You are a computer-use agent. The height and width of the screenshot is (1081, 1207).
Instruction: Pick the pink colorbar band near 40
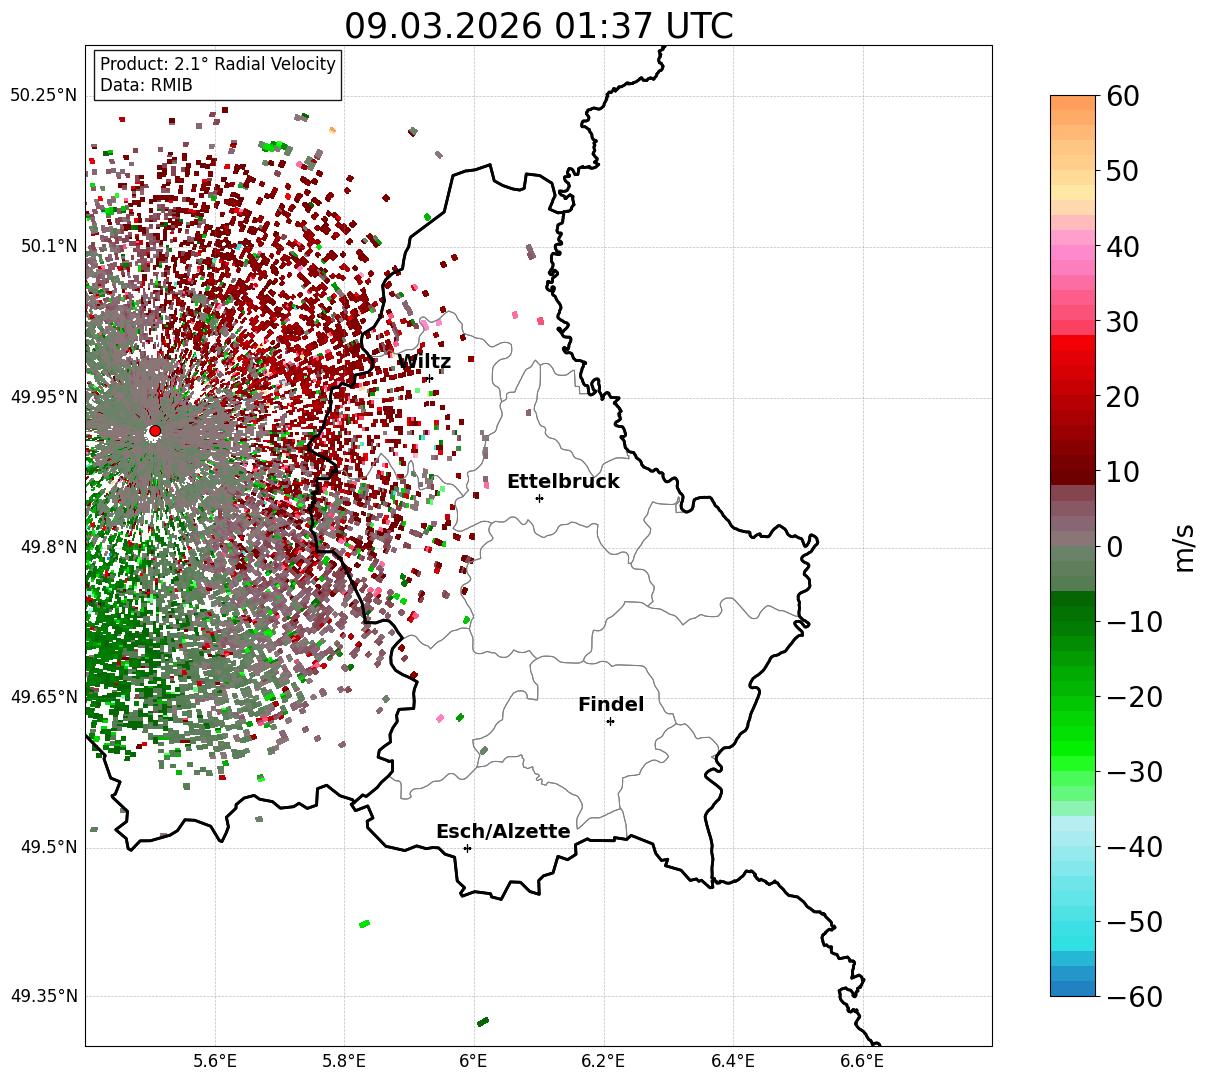pyautogui.click(x=1073, y=253)
